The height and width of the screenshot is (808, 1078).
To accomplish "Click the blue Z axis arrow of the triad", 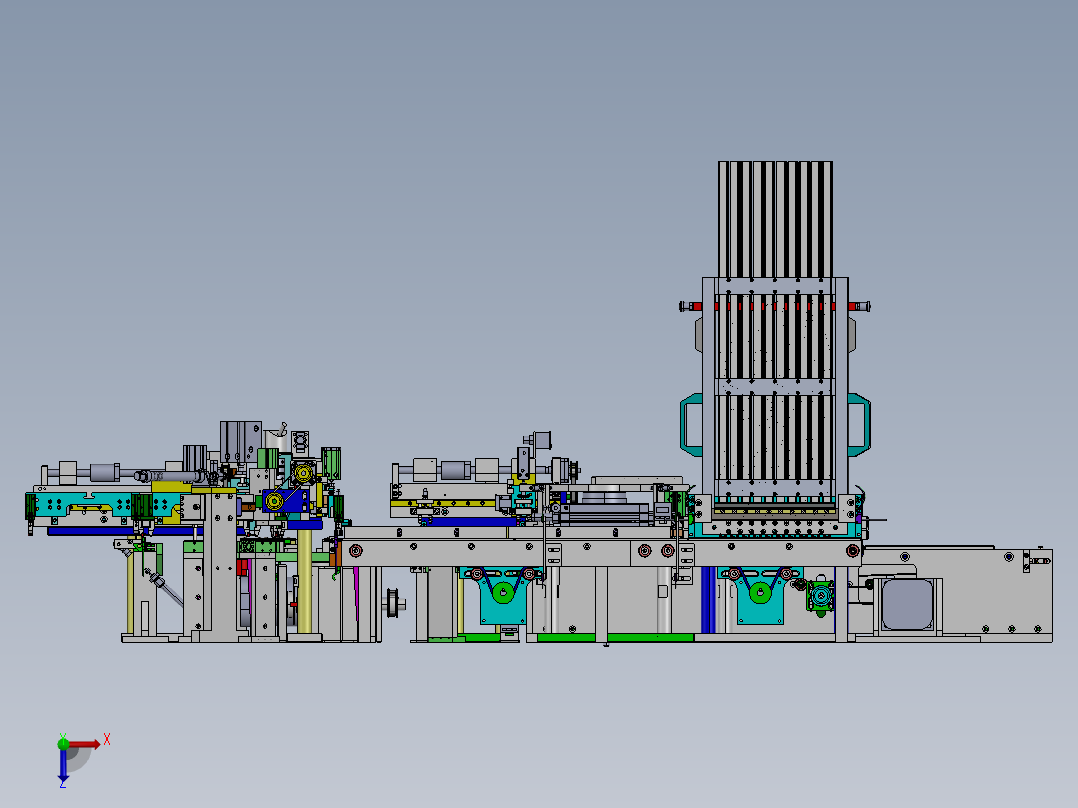I will coord(63,764).
